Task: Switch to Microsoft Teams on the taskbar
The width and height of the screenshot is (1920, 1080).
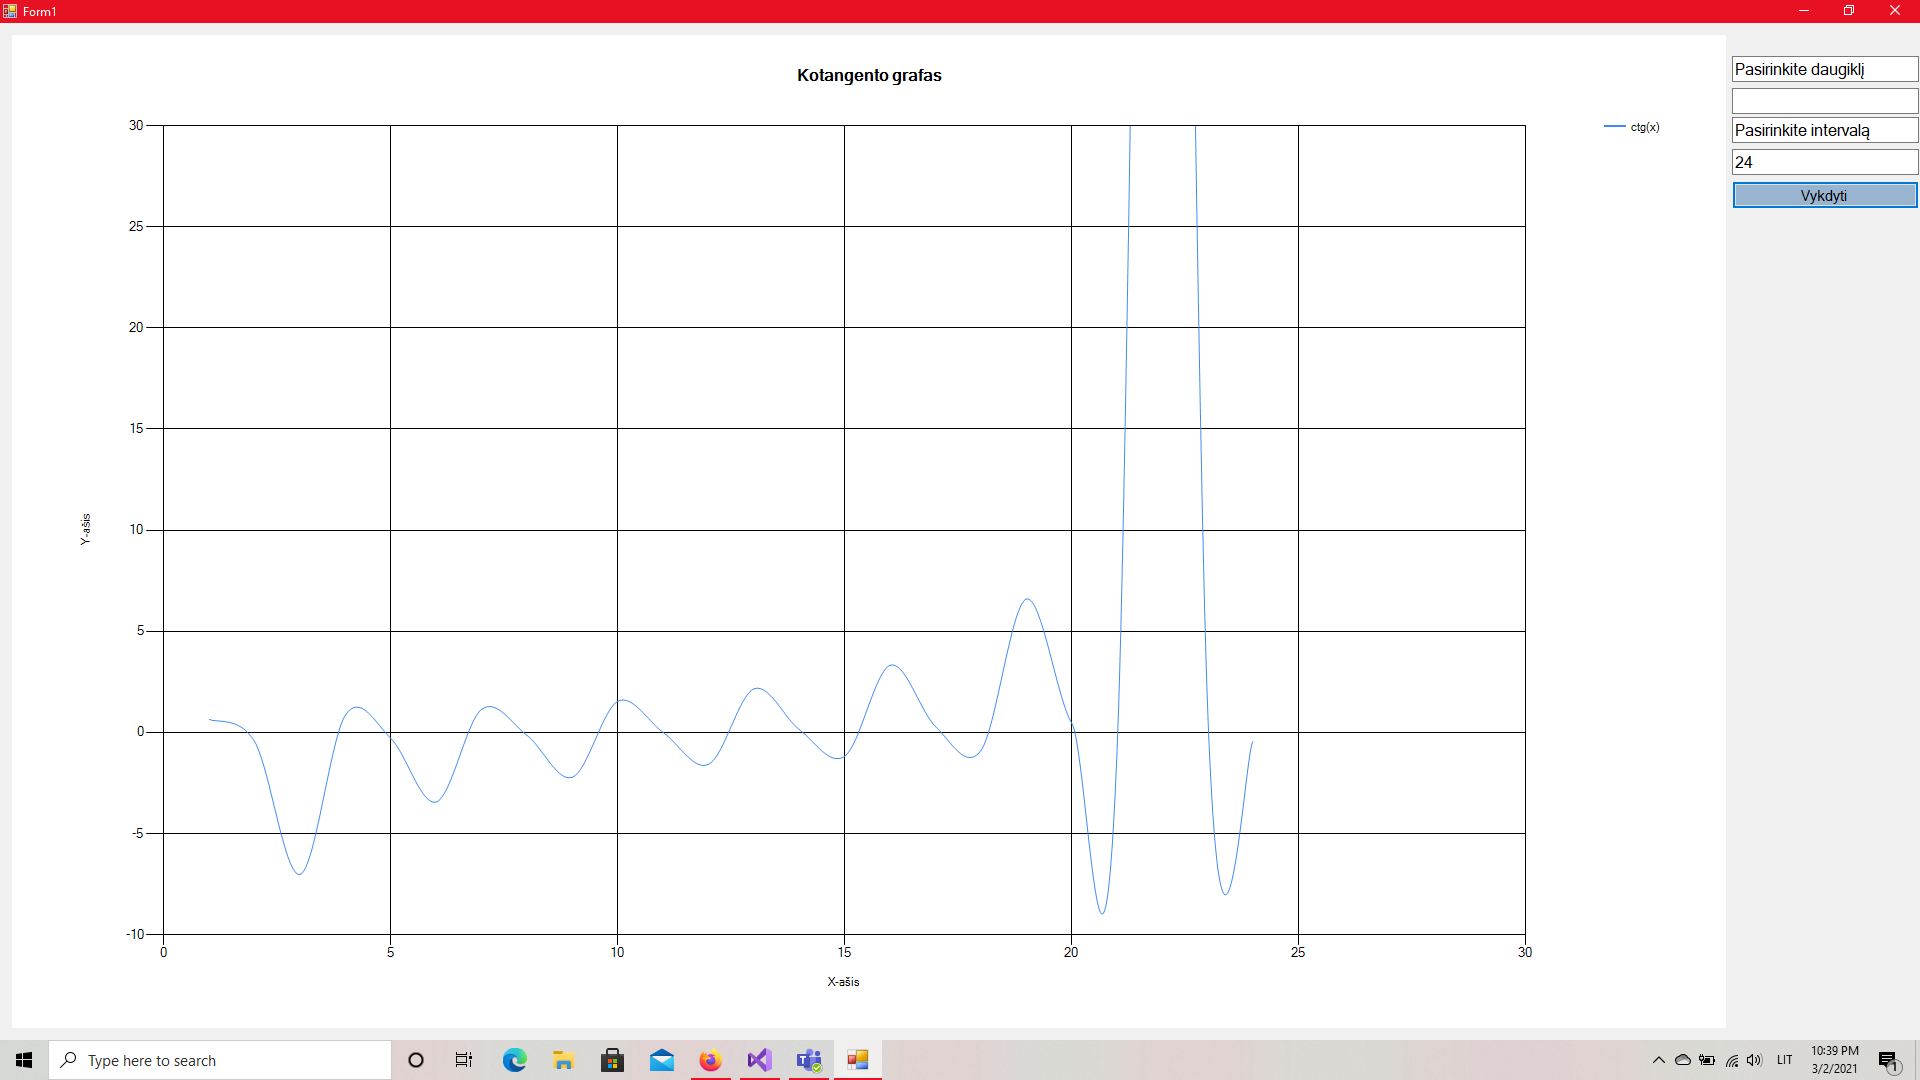Action: 808,1060
